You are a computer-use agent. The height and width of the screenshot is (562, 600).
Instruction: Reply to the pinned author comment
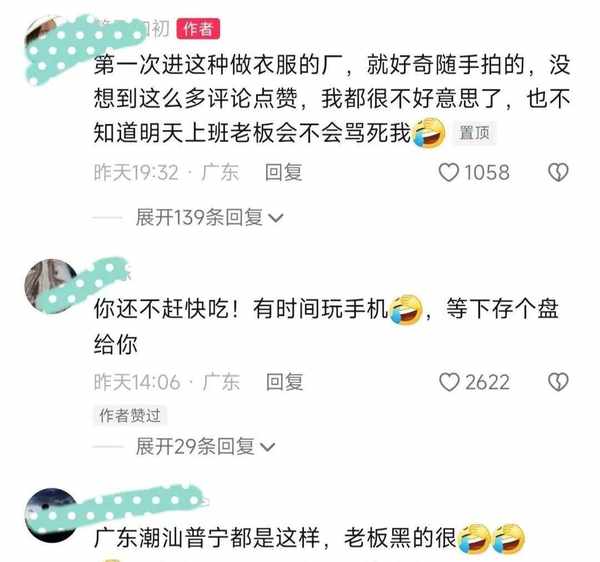pos(284,172)
